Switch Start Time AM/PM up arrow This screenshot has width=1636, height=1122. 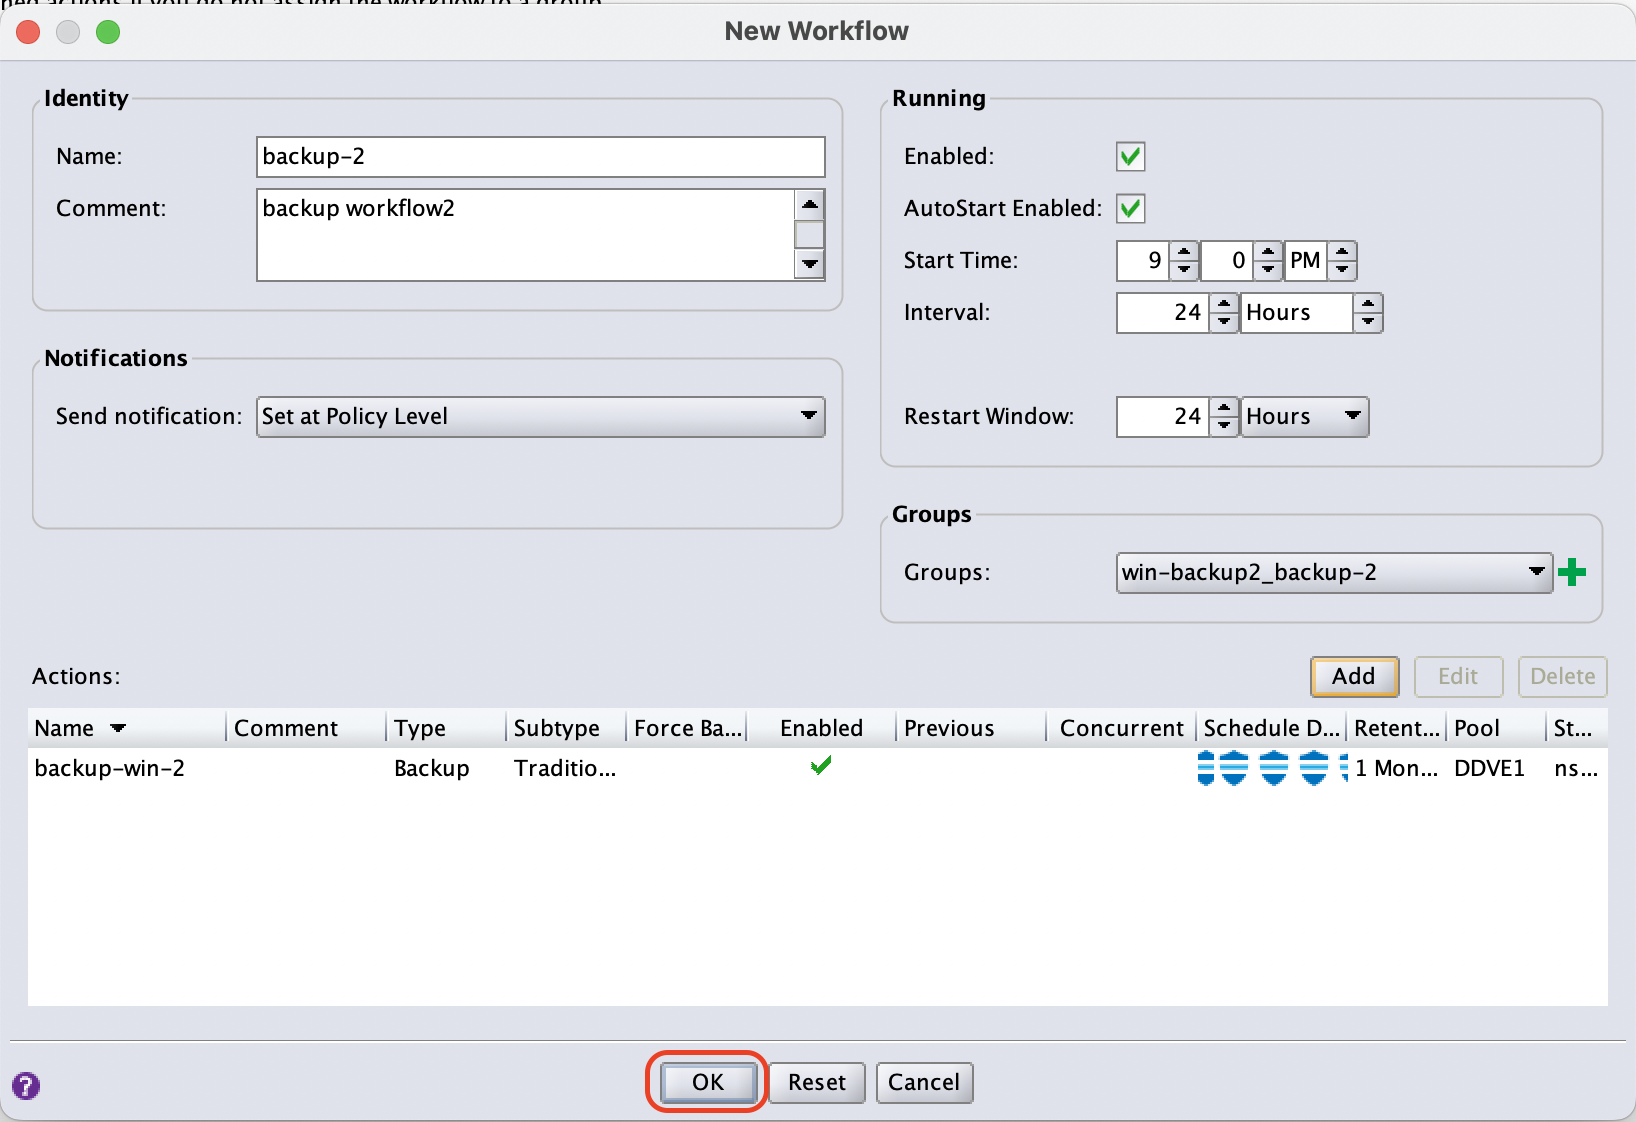point(1343,251)
